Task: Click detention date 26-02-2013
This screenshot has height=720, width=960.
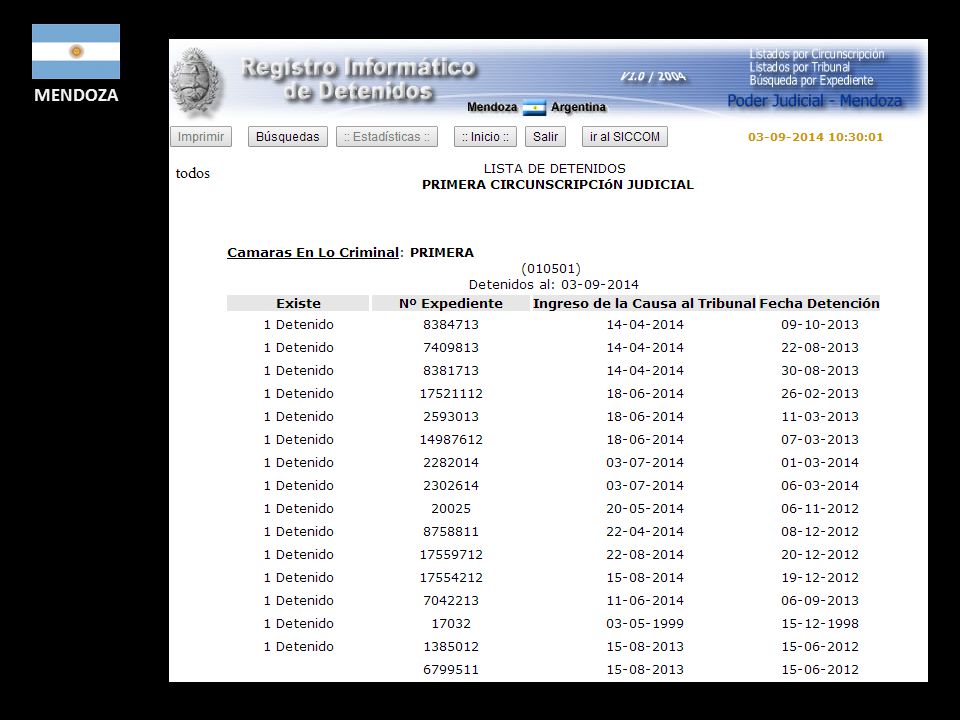Action: pyautogui.click(x=820, y=394)
